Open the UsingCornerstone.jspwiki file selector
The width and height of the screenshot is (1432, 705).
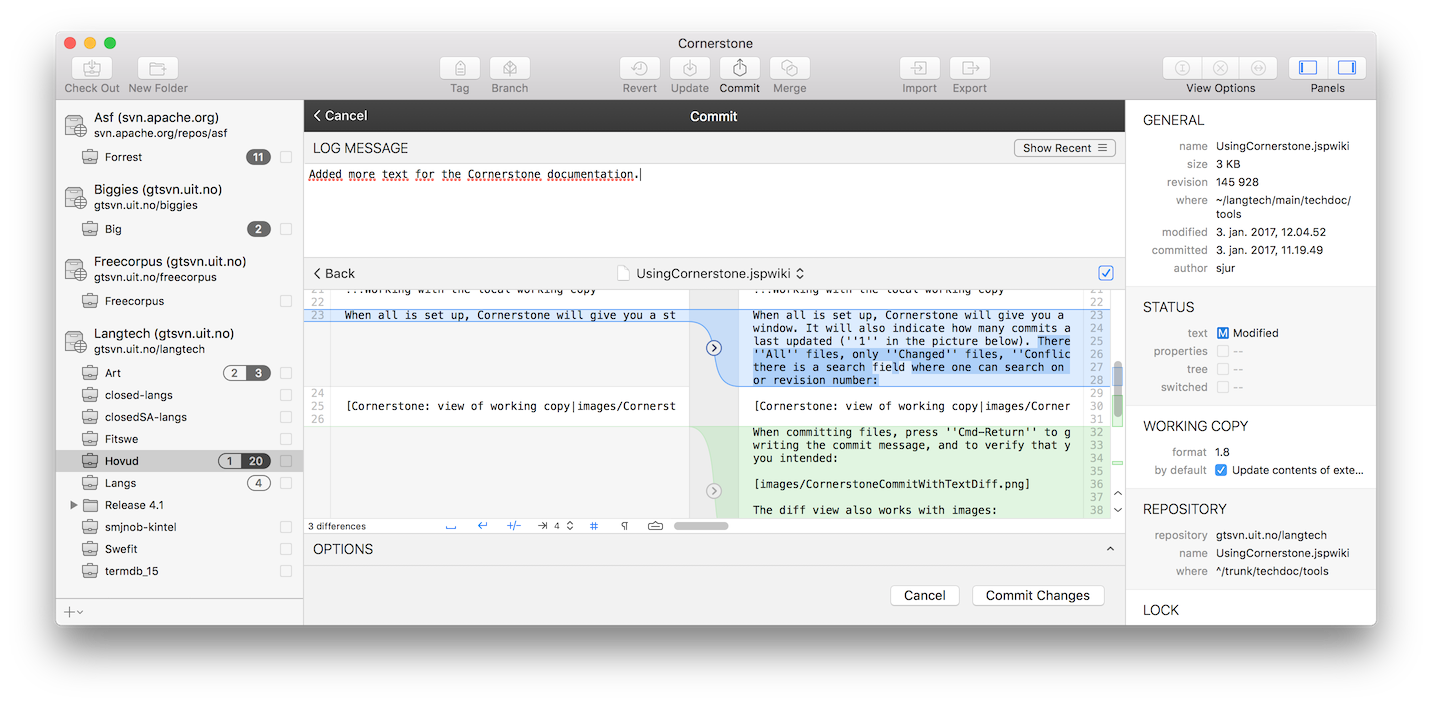click(712, 273)
